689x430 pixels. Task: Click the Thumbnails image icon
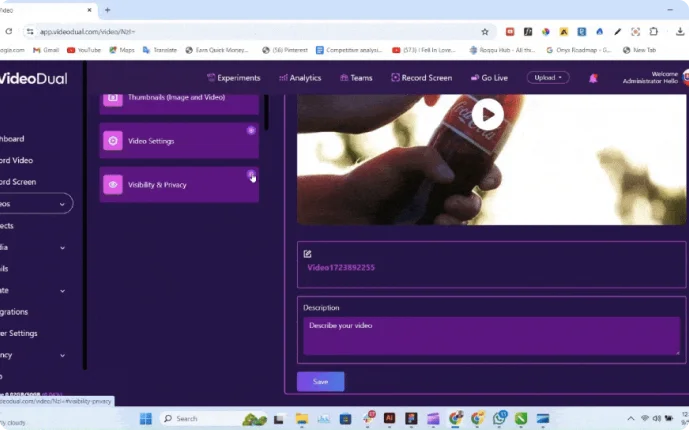click(x=113, y=98)
